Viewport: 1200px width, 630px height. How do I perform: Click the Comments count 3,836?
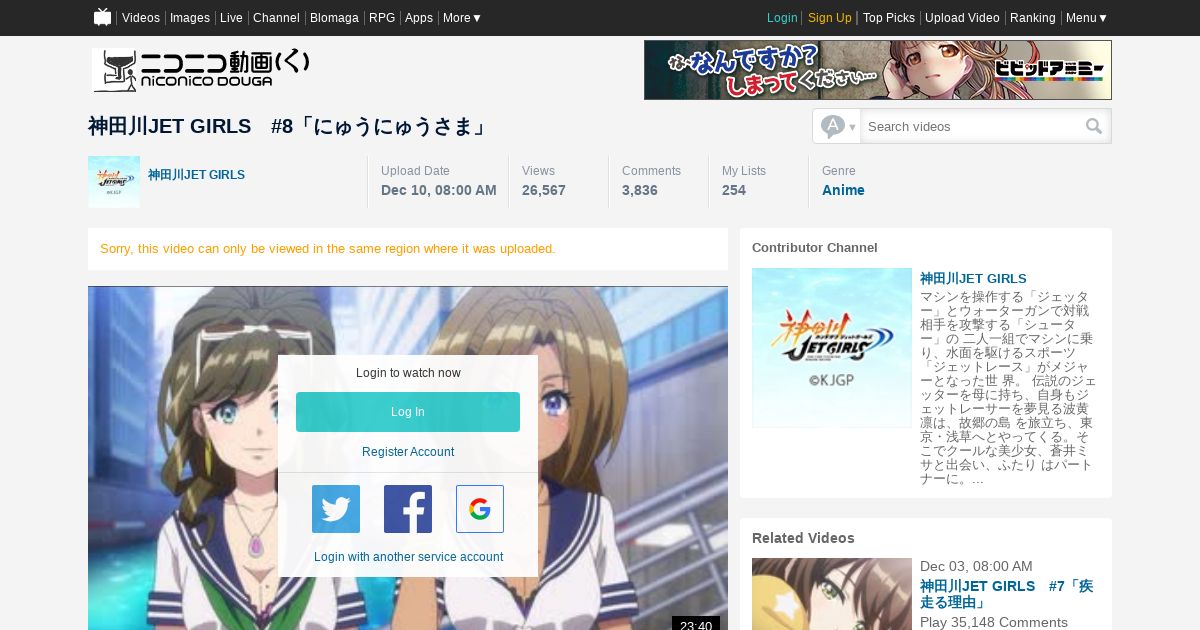[x=640, y=190]
